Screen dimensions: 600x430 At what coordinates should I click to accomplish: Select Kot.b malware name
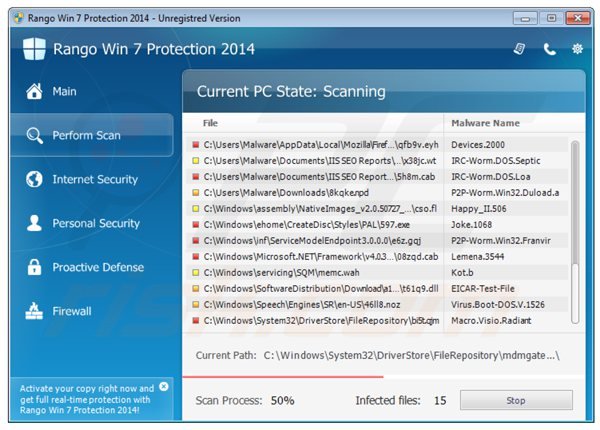pyautogui.click(x=462, y=273)
